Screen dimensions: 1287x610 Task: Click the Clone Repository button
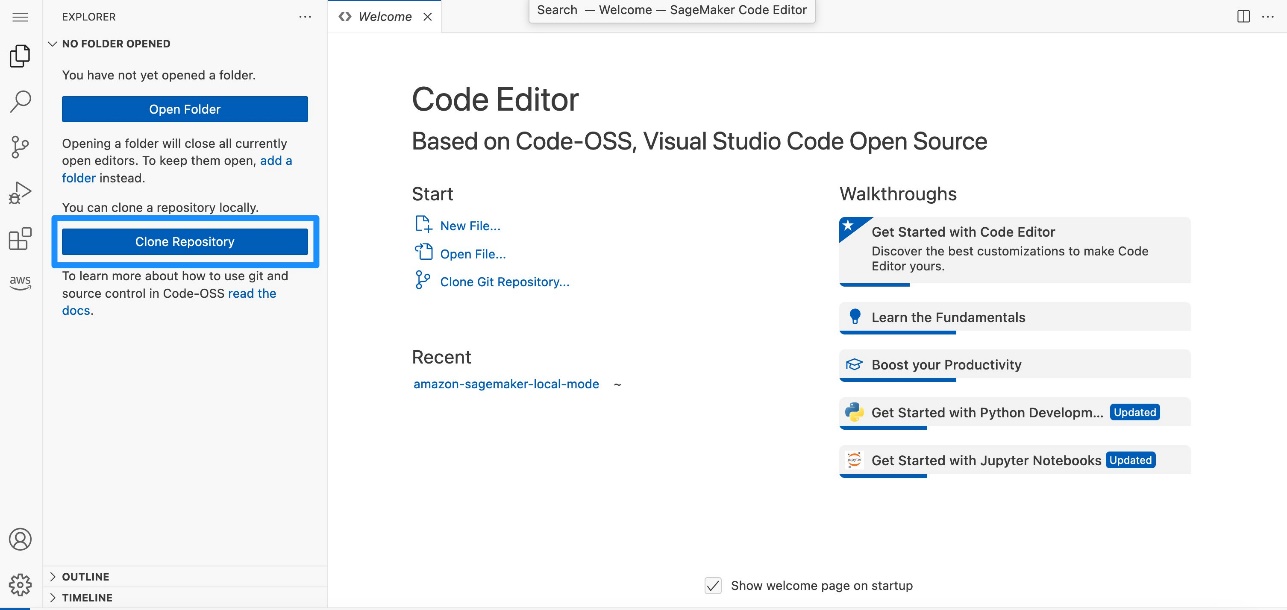pos(185,242)
